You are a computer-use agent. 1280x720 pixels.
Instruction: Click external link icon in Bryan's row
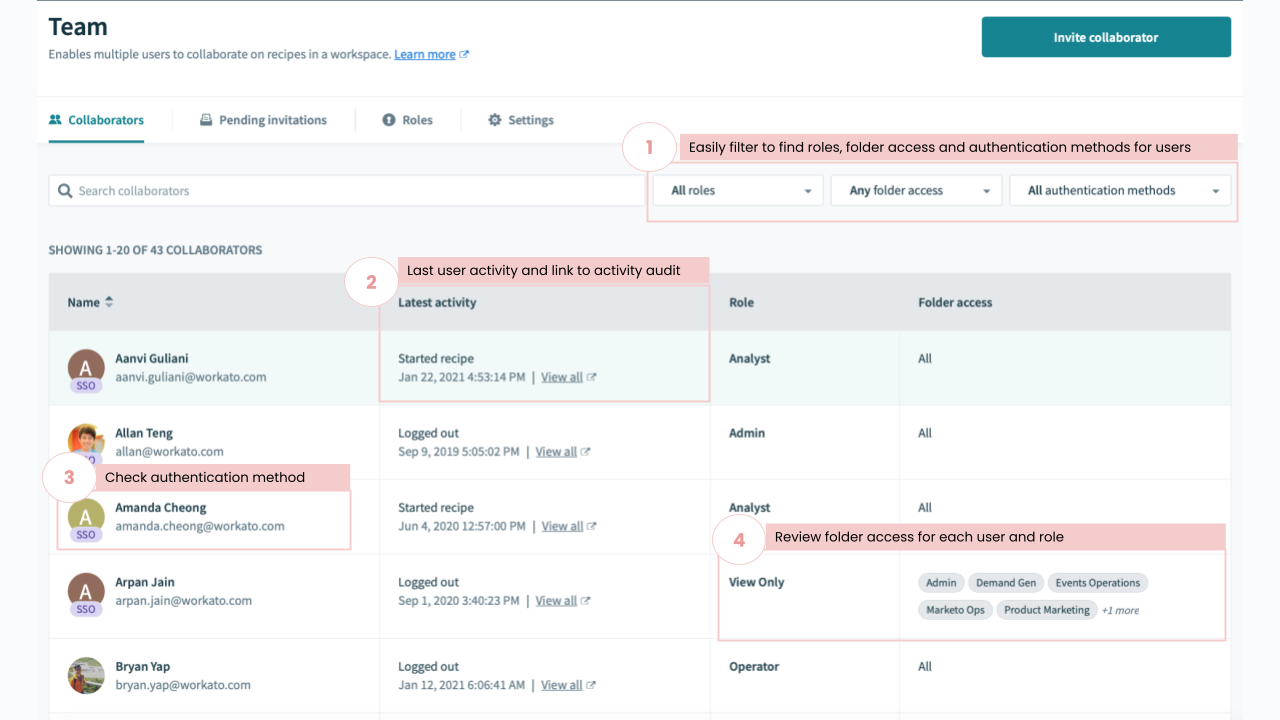(x=592, y=685)
